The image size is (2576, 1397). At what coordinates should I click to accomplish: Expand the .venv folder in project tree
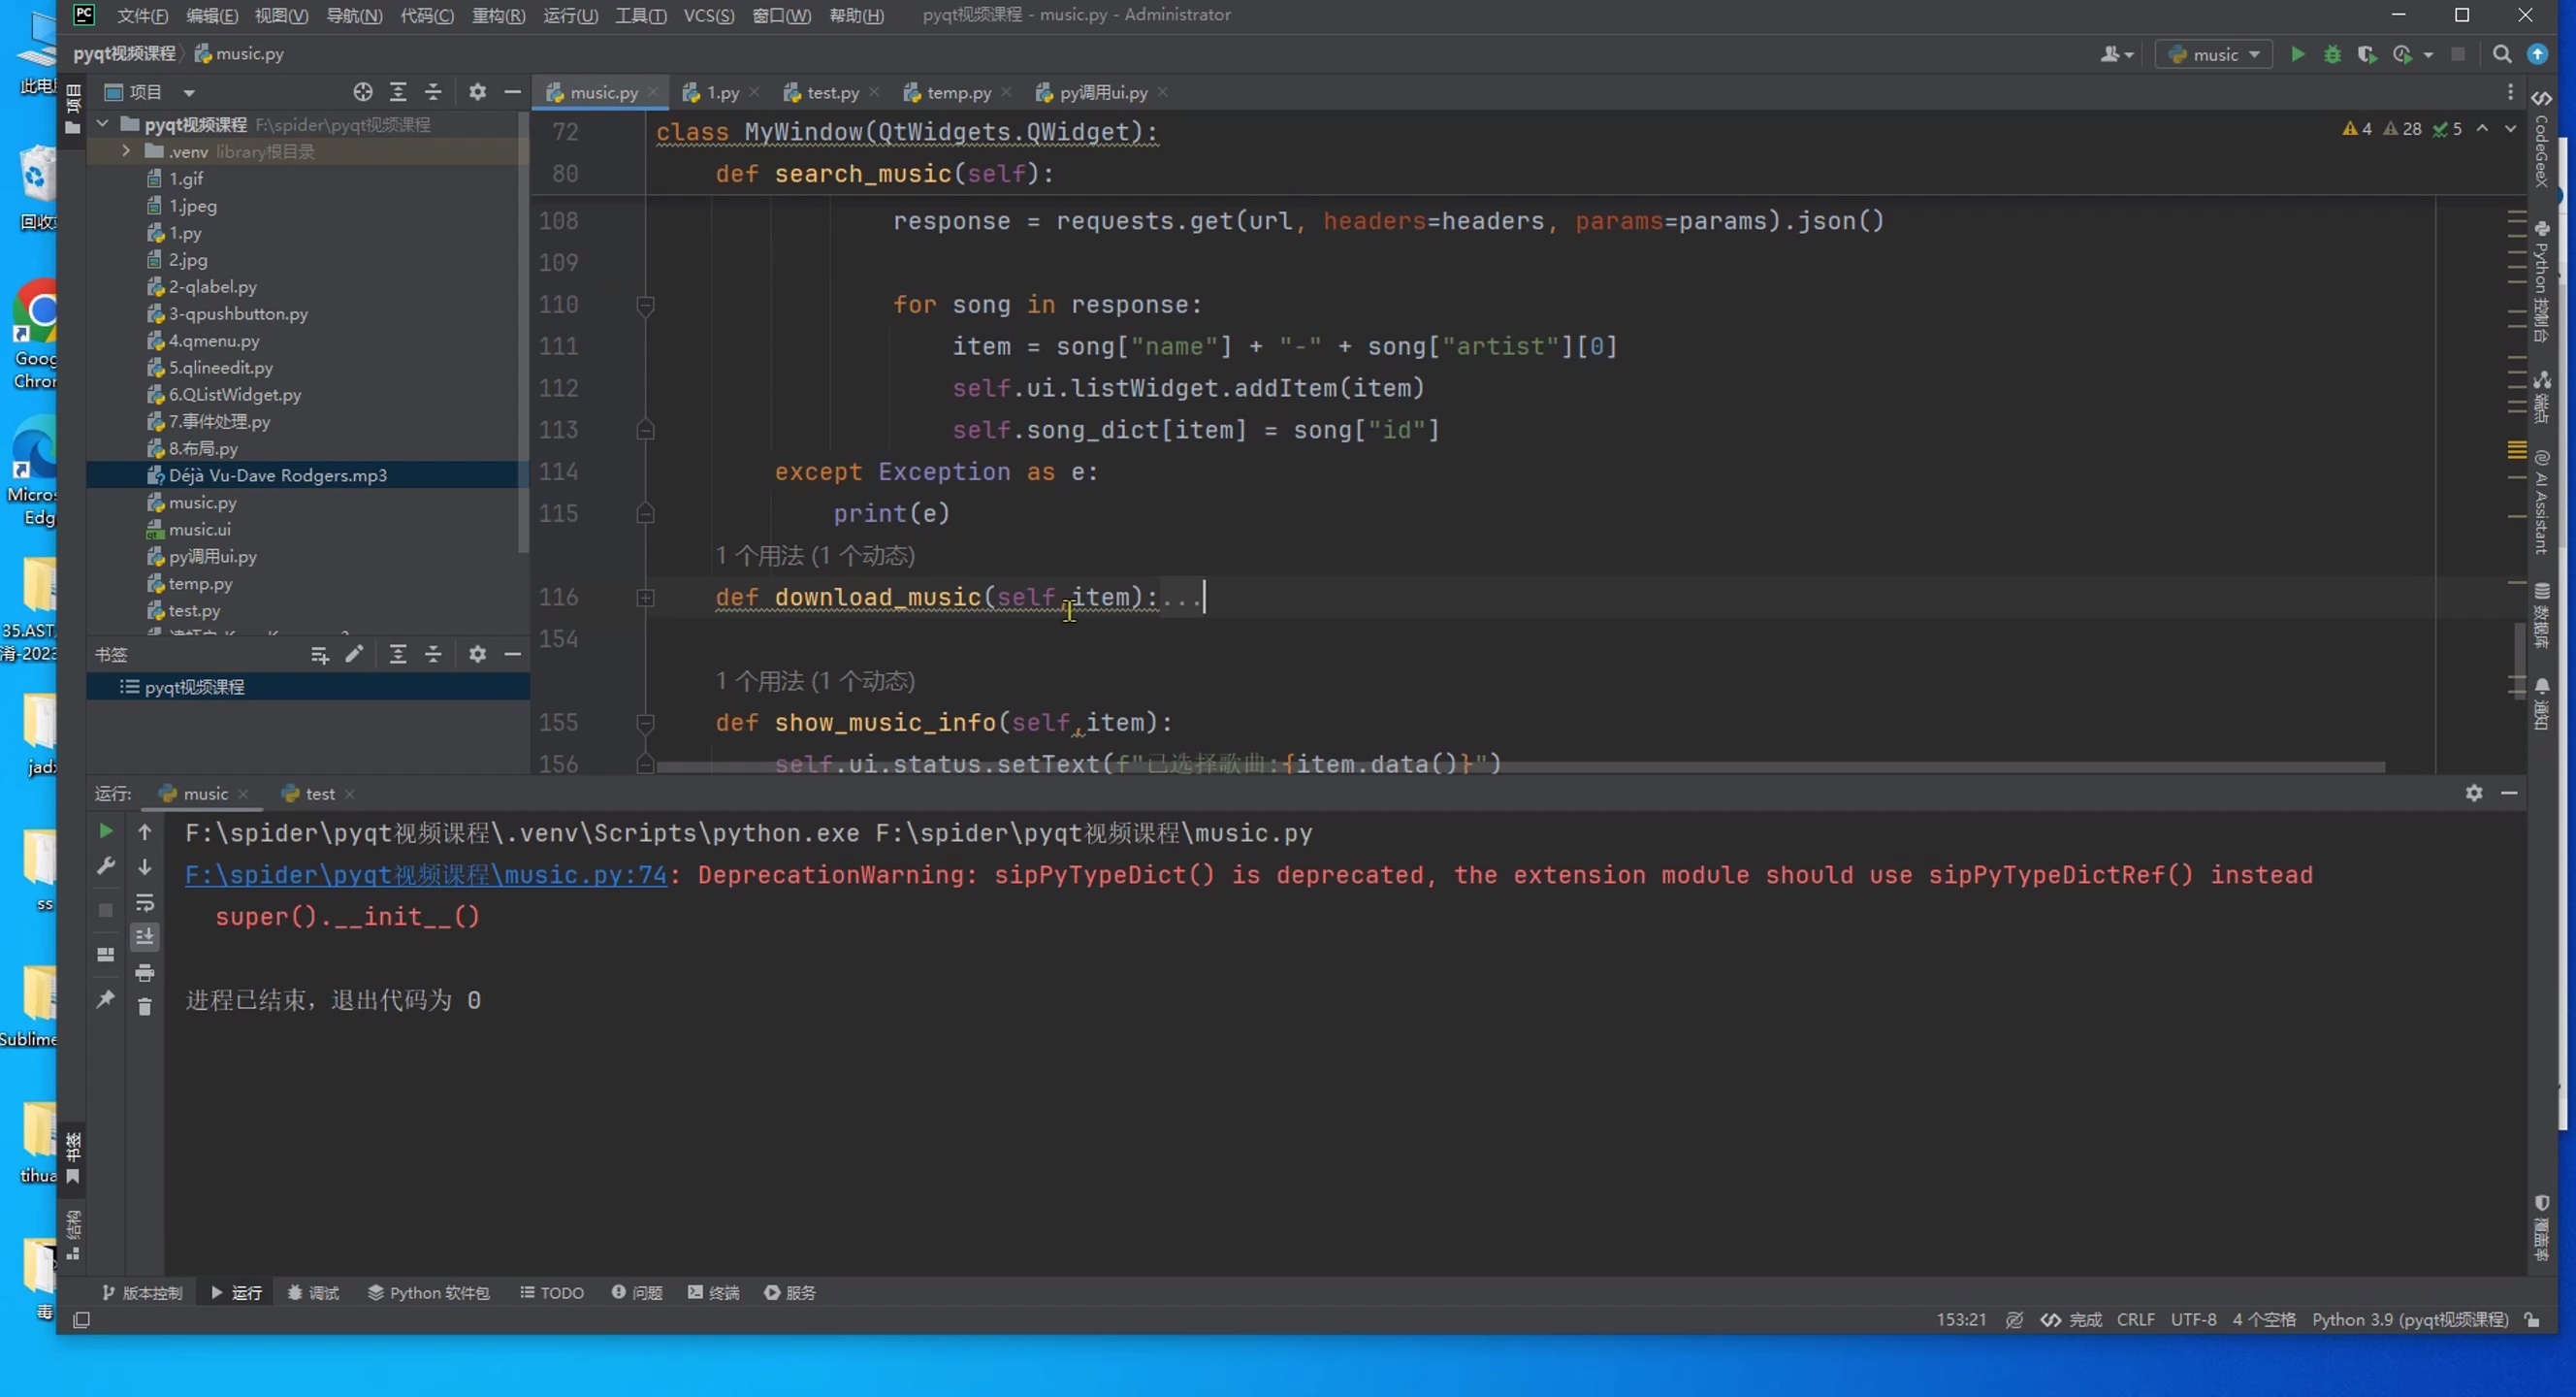coord(126,151)
